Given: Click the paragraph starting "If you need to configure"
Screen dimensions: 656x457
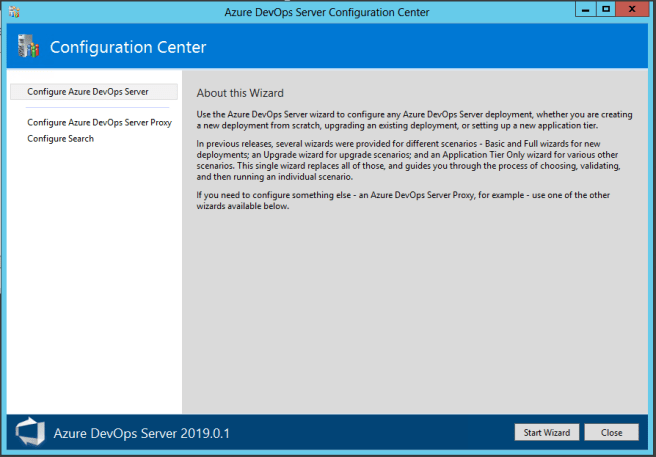Looking at the screenshot, I should [414, 200].
